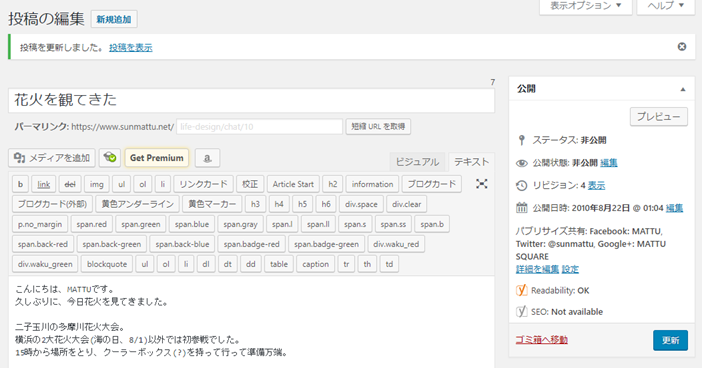The width and height of the screenshot is (702, 368).
Task: Edit 公開状態 visibility link
Action: (x=608, y=163)
